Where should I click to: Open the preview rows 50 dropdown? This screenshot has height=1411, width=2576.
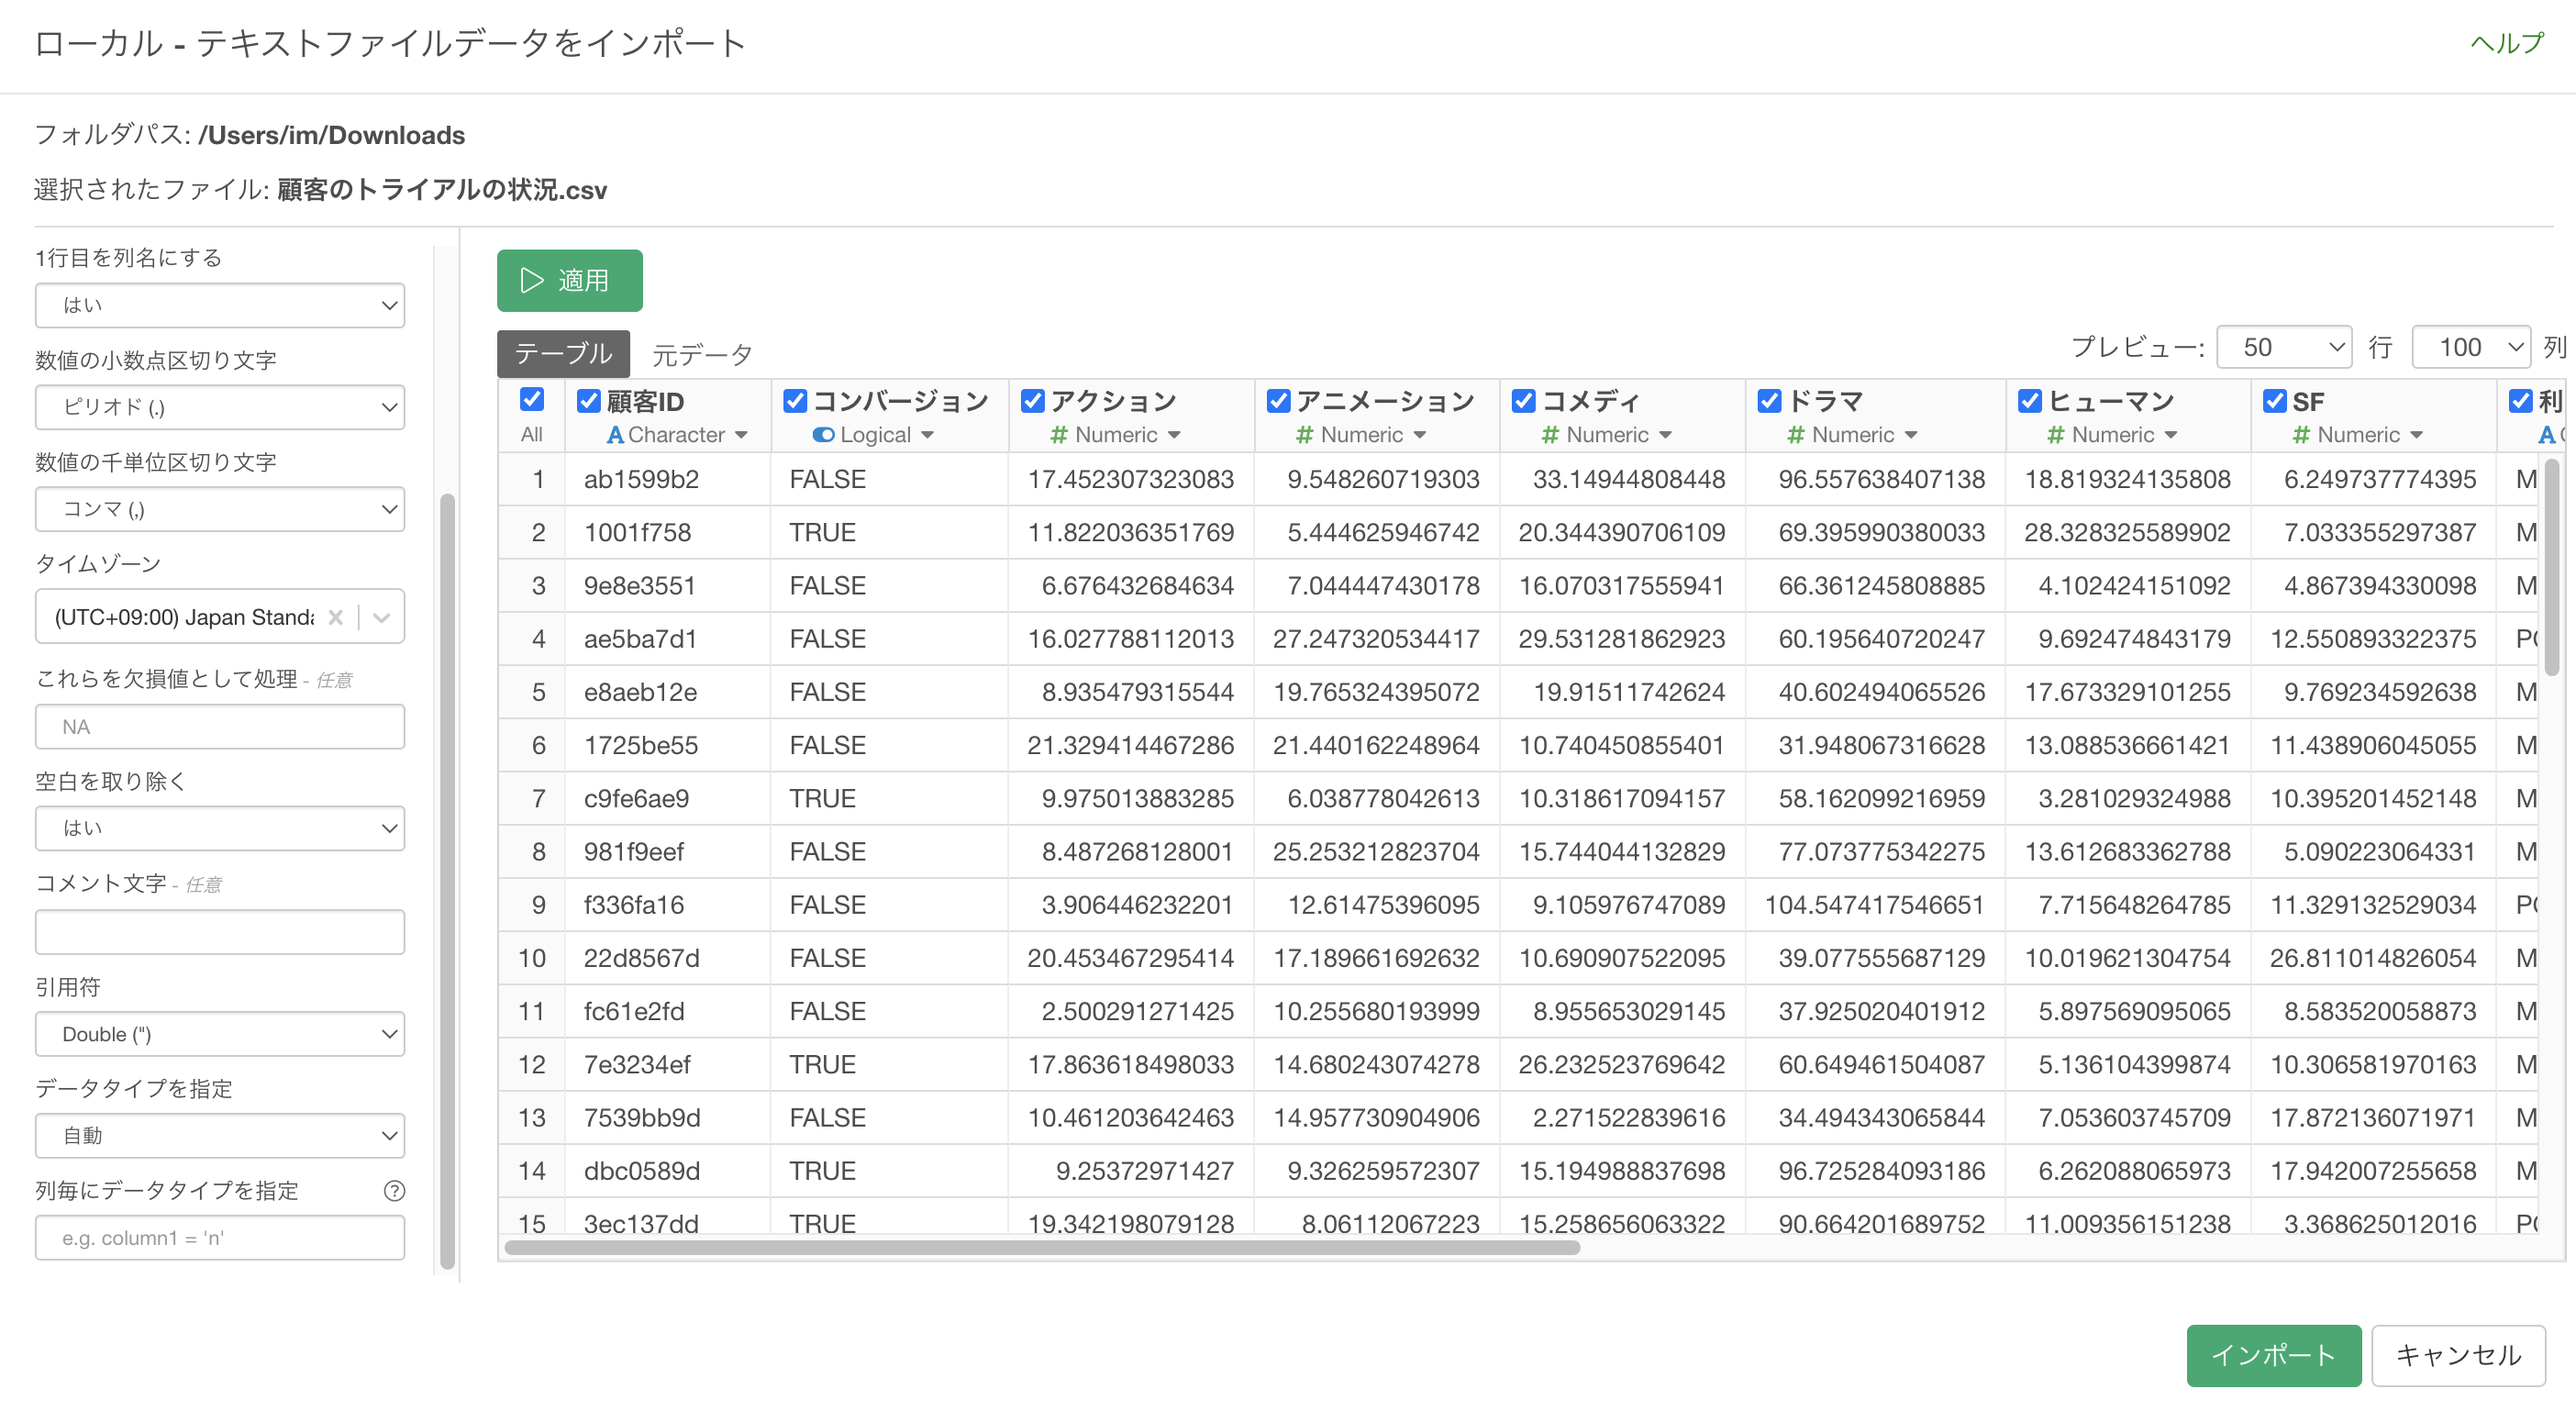tap(2283, 347)
